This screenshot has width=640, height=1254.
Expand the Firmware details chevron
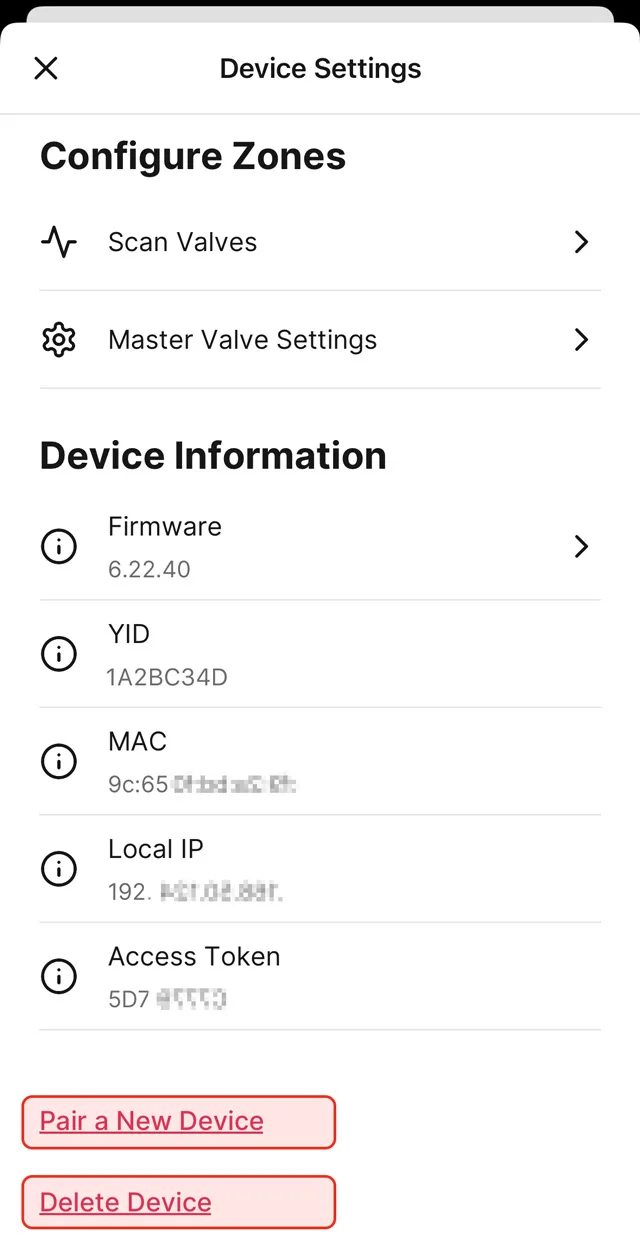[581, 546]
